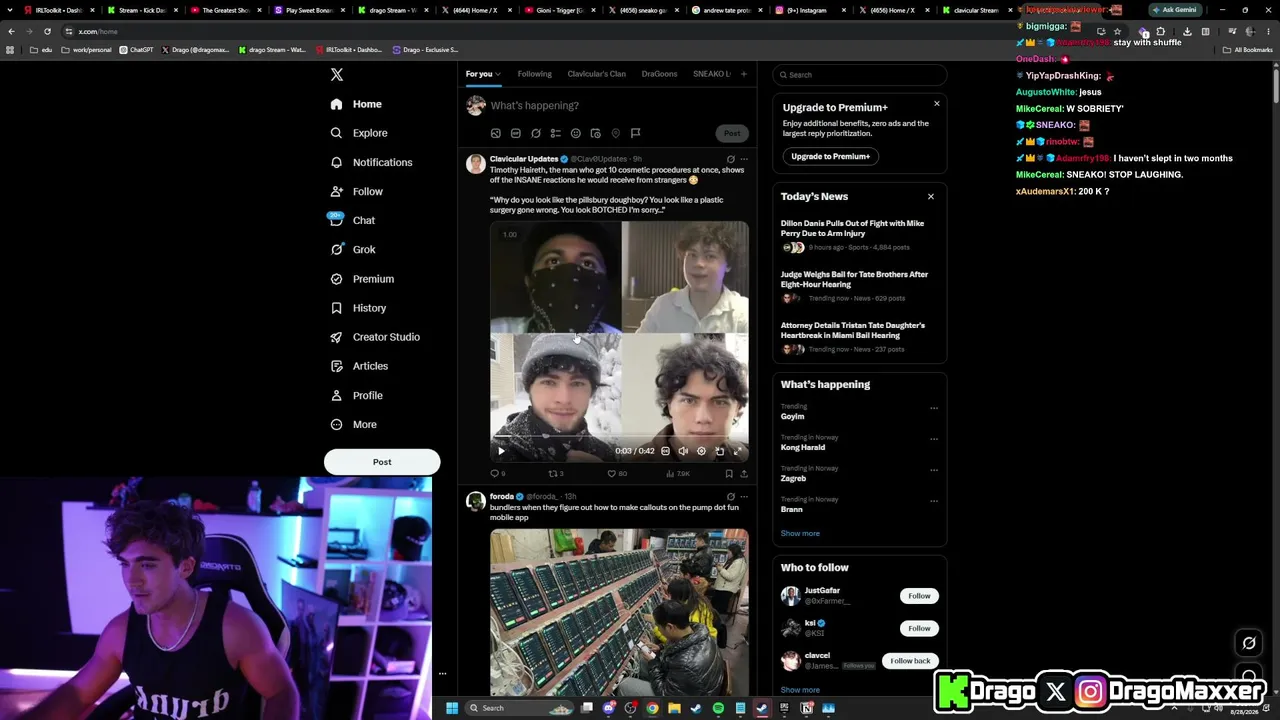
Task: Open Notifications in the sidebar
Action: tap(371, 162)
